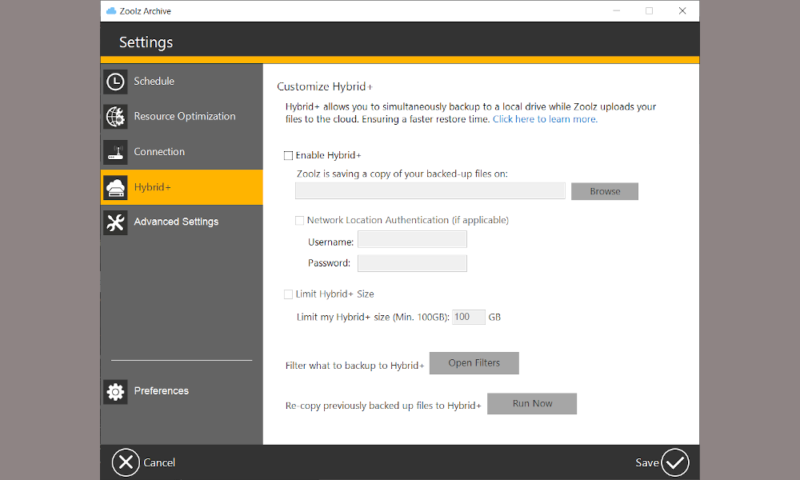Tick the Limit Hybrid+ Size checkbox
This screenshot has height=480, width=800.
point(288,294)
